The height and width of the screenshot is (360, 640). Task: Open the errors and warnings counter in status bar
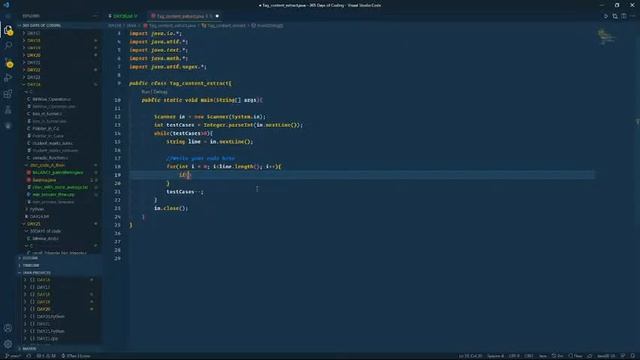point(46,356)
